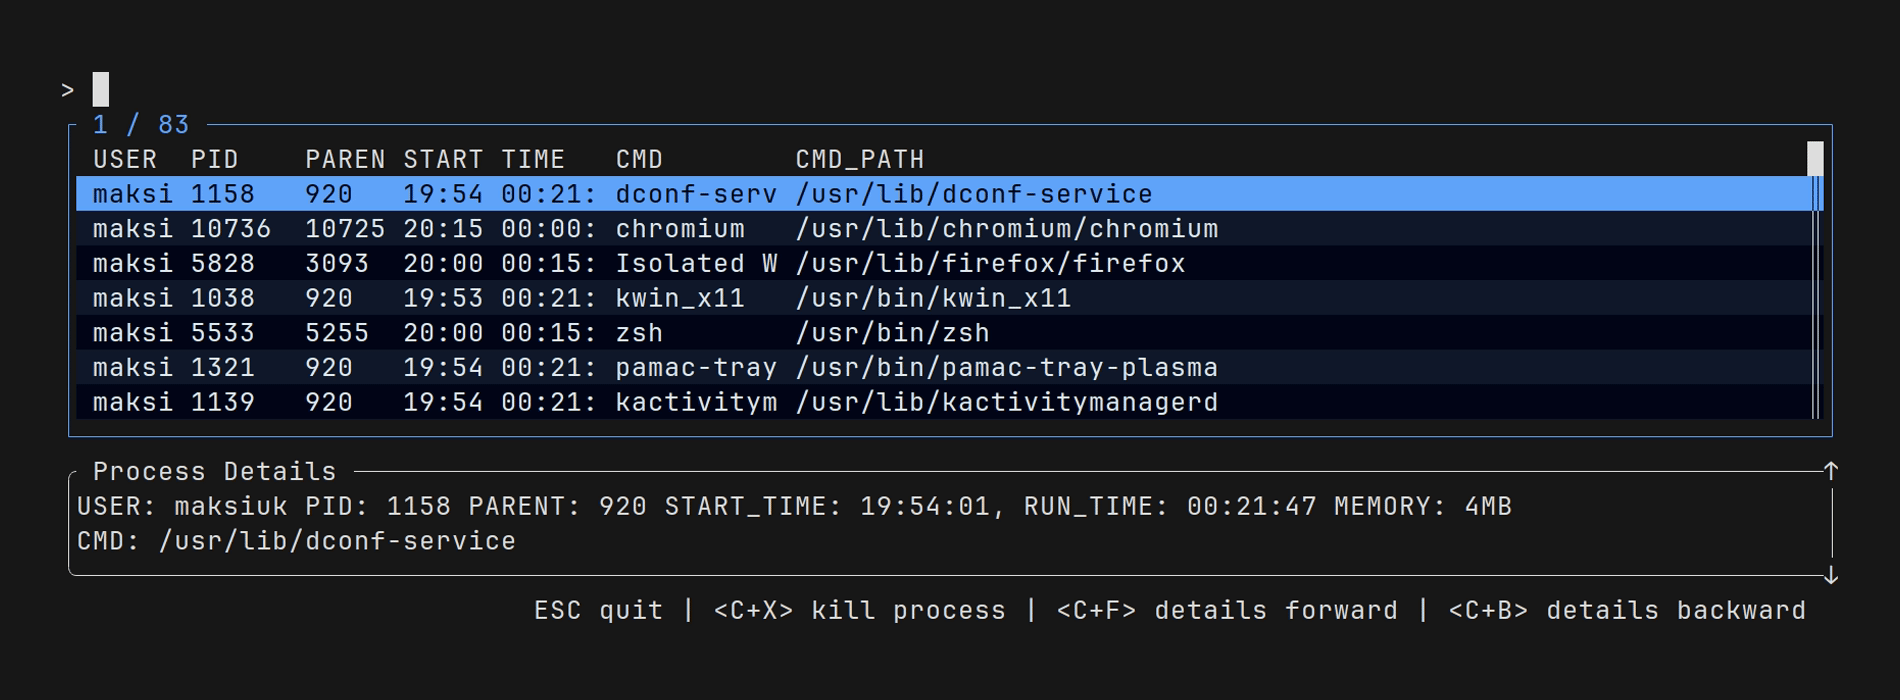1900x700 pixels.
Task: Select the kwin_x11 process row
Action: pos(600,298)
